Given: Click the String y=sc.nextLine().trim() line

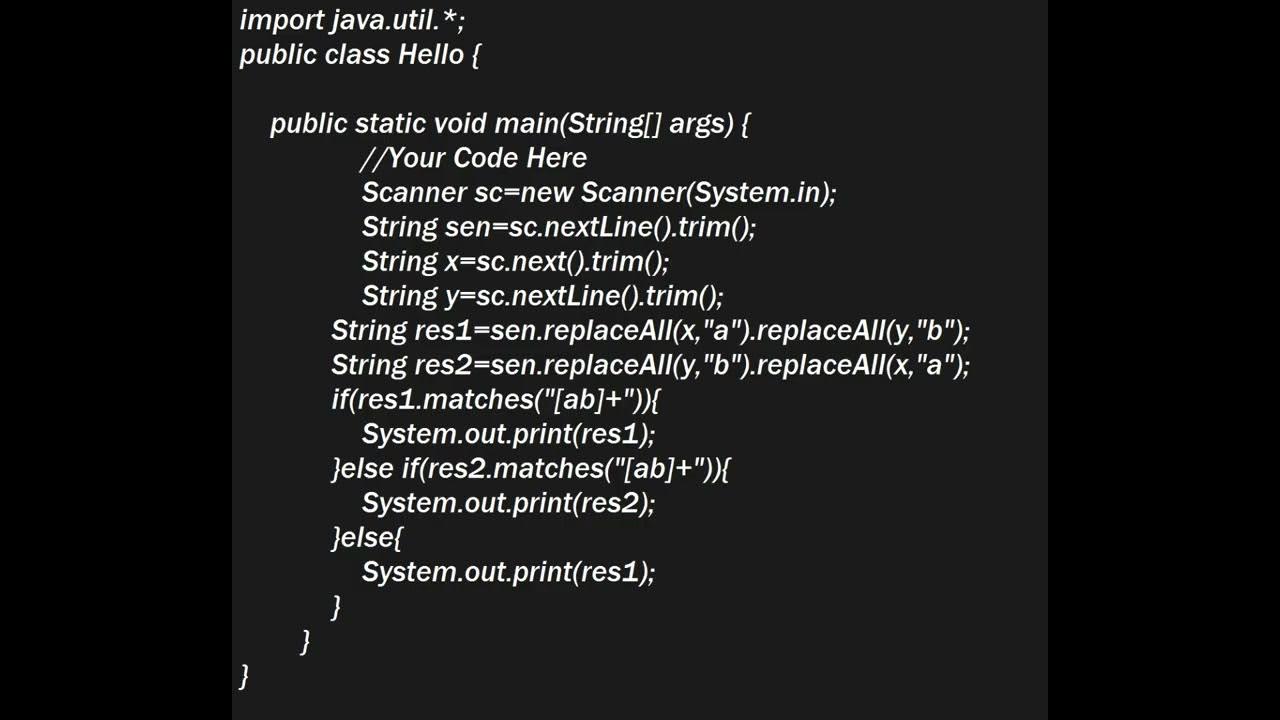Looking at the screenshot, I should coord(542,296).
